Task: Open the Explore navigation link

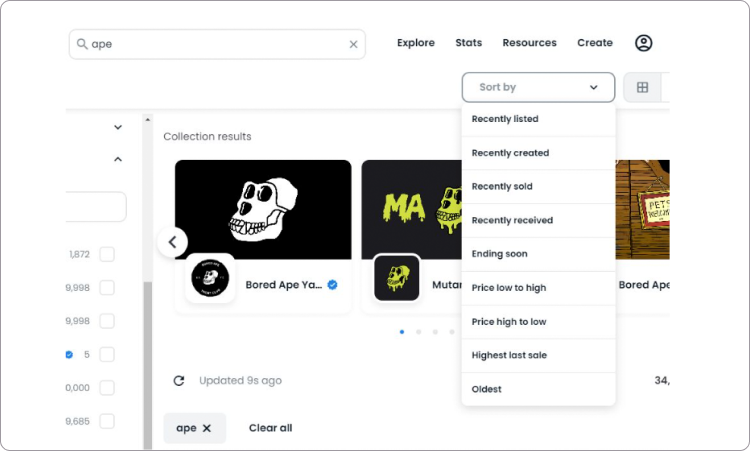Action: [x=415, y=43]
